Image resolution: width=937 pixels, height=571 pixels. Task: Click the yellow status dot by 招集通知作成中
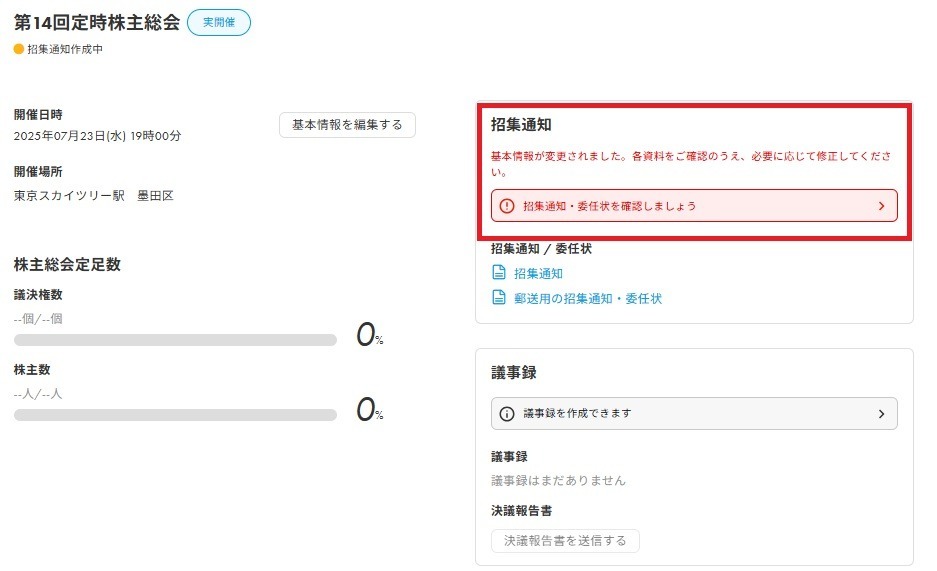pyautogui.click(x=19, y=49)
